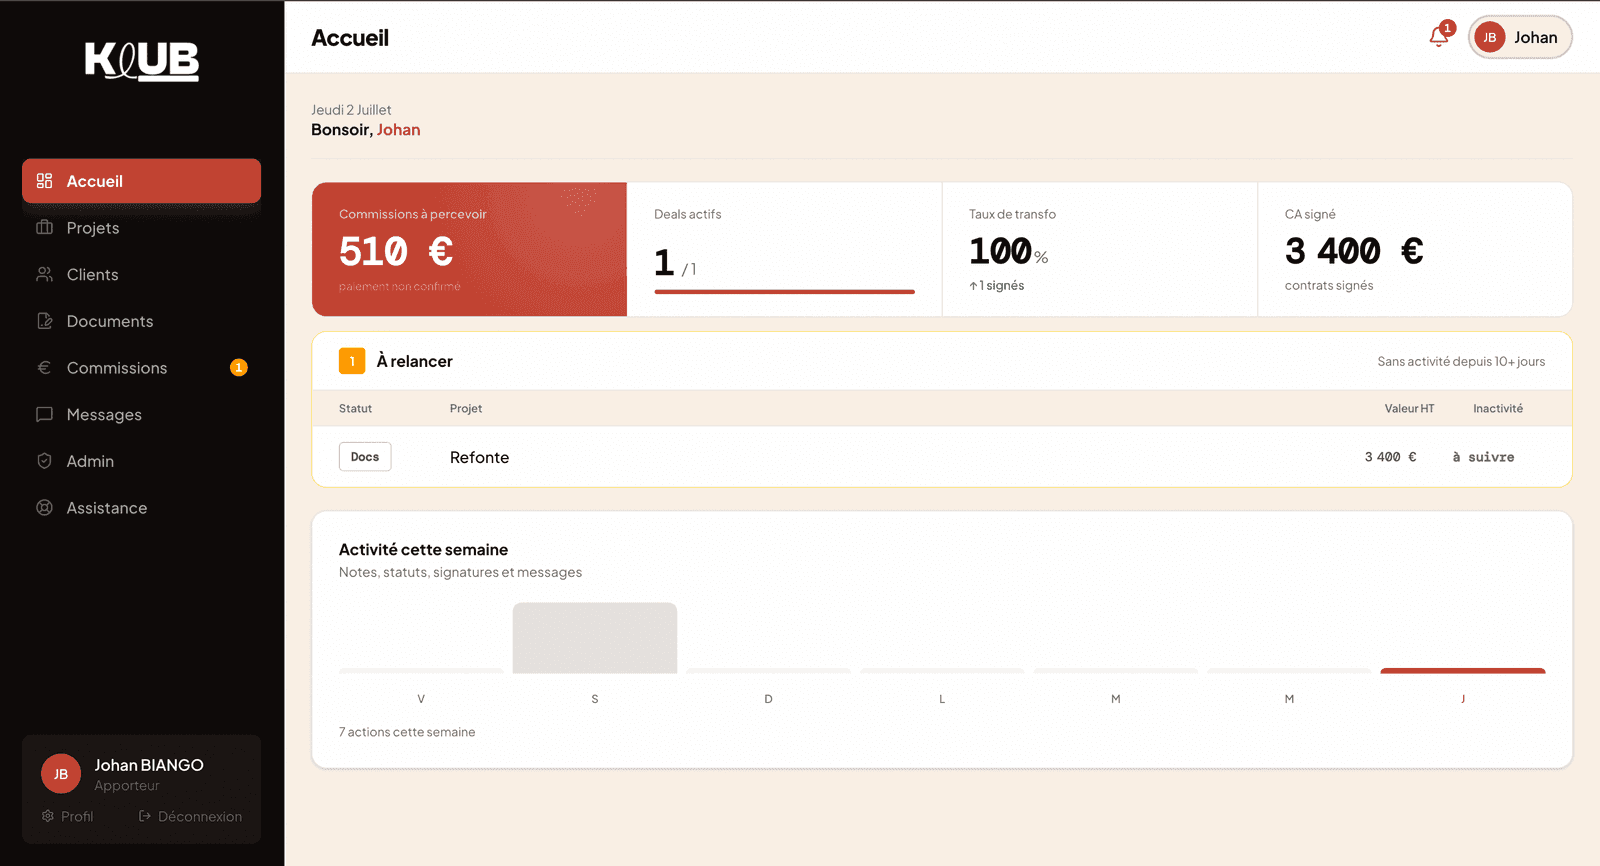Viewport: 1600px width, 866px height.
Task: Click the Taux de transfo card
Action: tap(1099, 249)
